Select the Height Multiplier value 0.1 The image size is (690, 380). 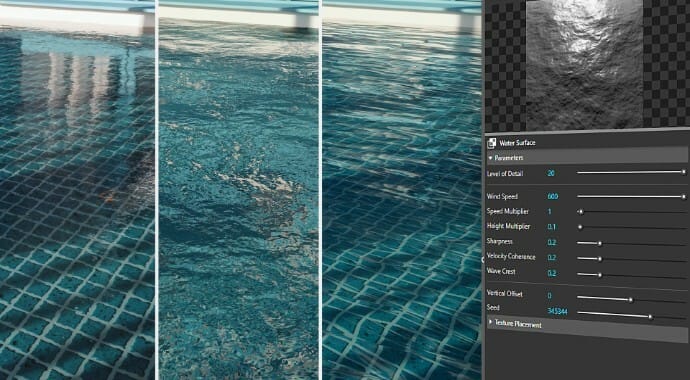pyautogui.click(x=551, y=227)
